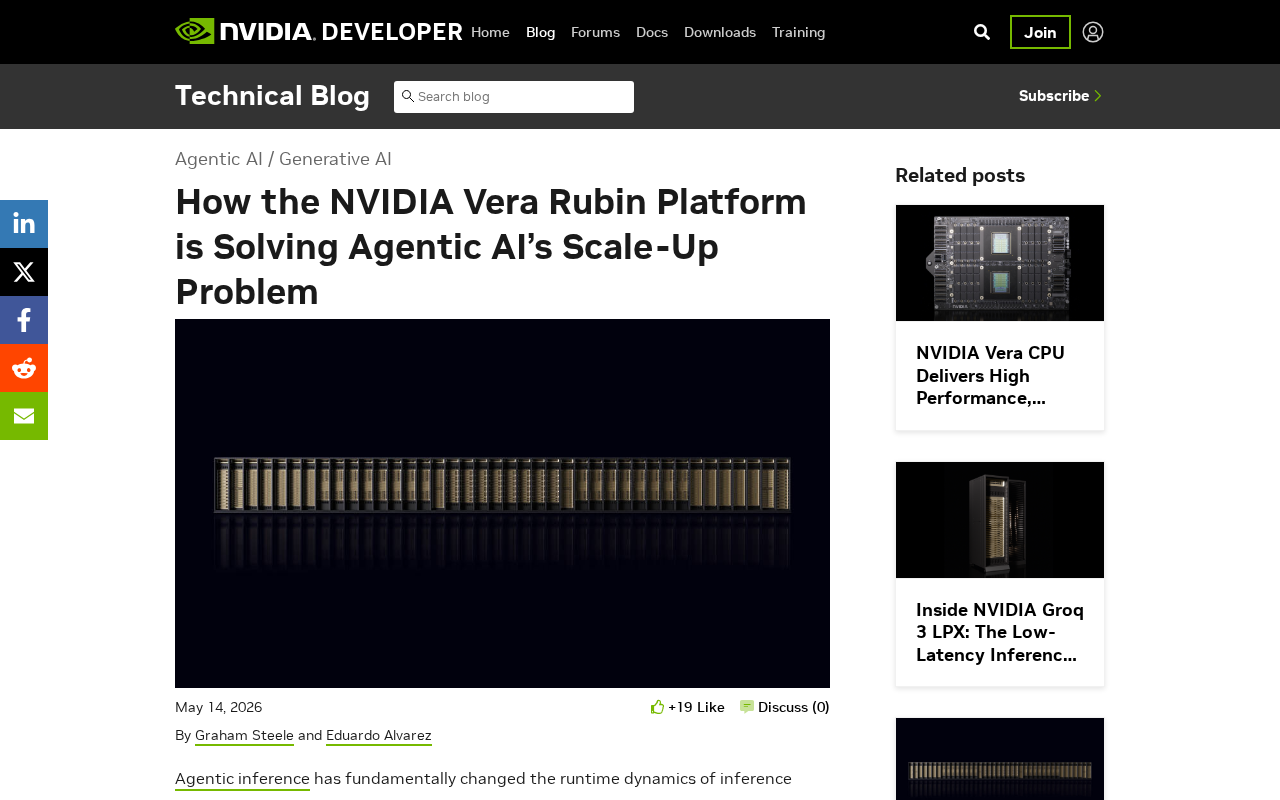Image resolution: width=1280 pixels, height=800 pixels.
Task: Open the Downloads menu item
Action: 720,32
